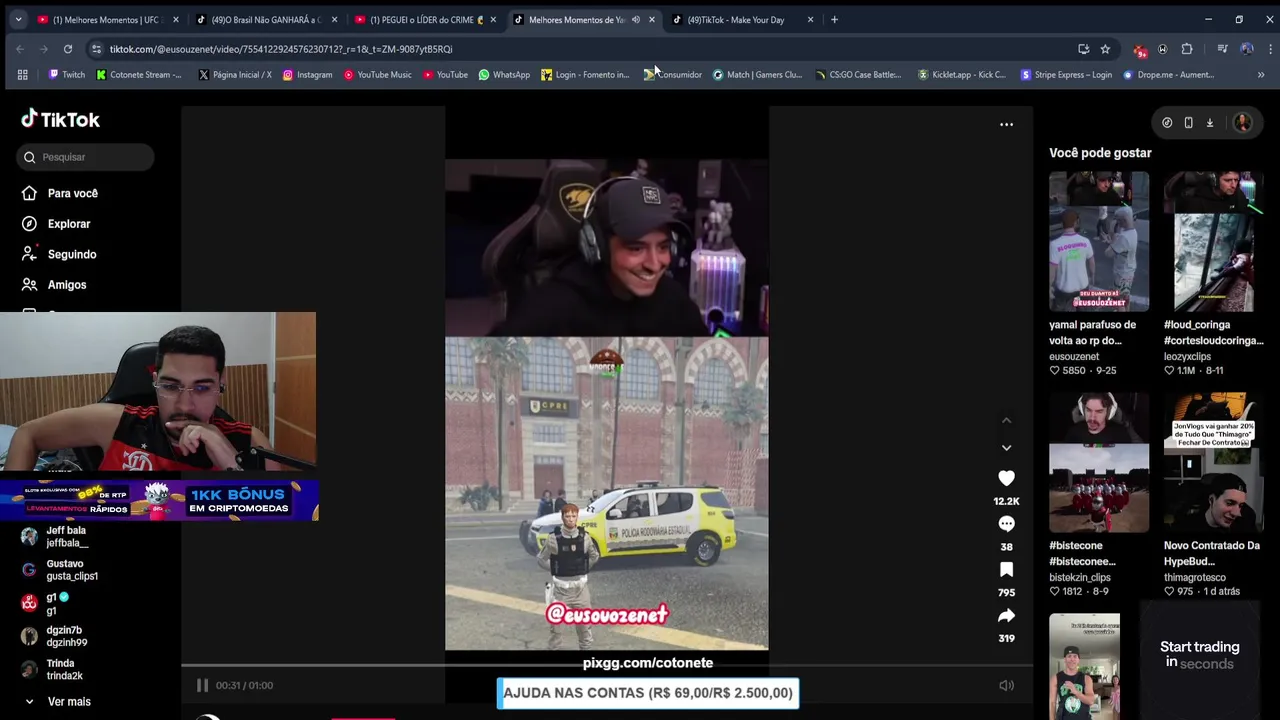Go to previous video with up chevron
Viewport: 1280px width, 720px height.
1006,420
